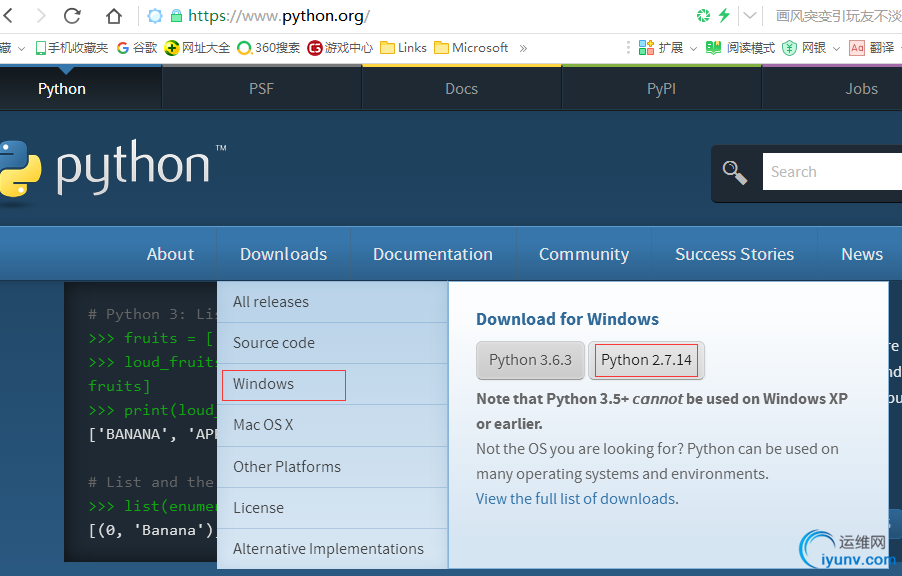Open the About menu
Viewport: 902px width, 576px height.
point(170,254)
